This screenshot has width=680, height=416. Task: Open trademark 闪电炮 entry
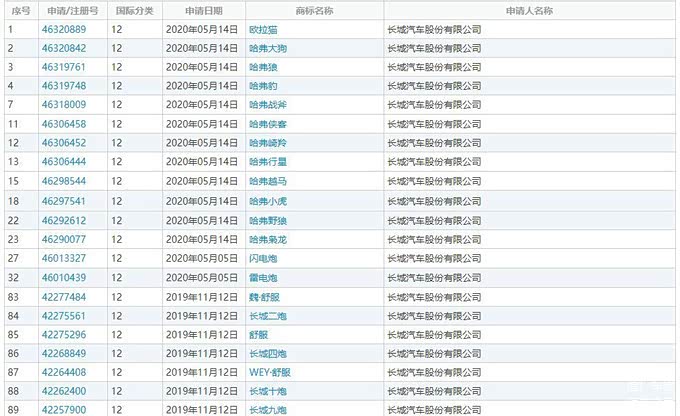pos(264,258)
